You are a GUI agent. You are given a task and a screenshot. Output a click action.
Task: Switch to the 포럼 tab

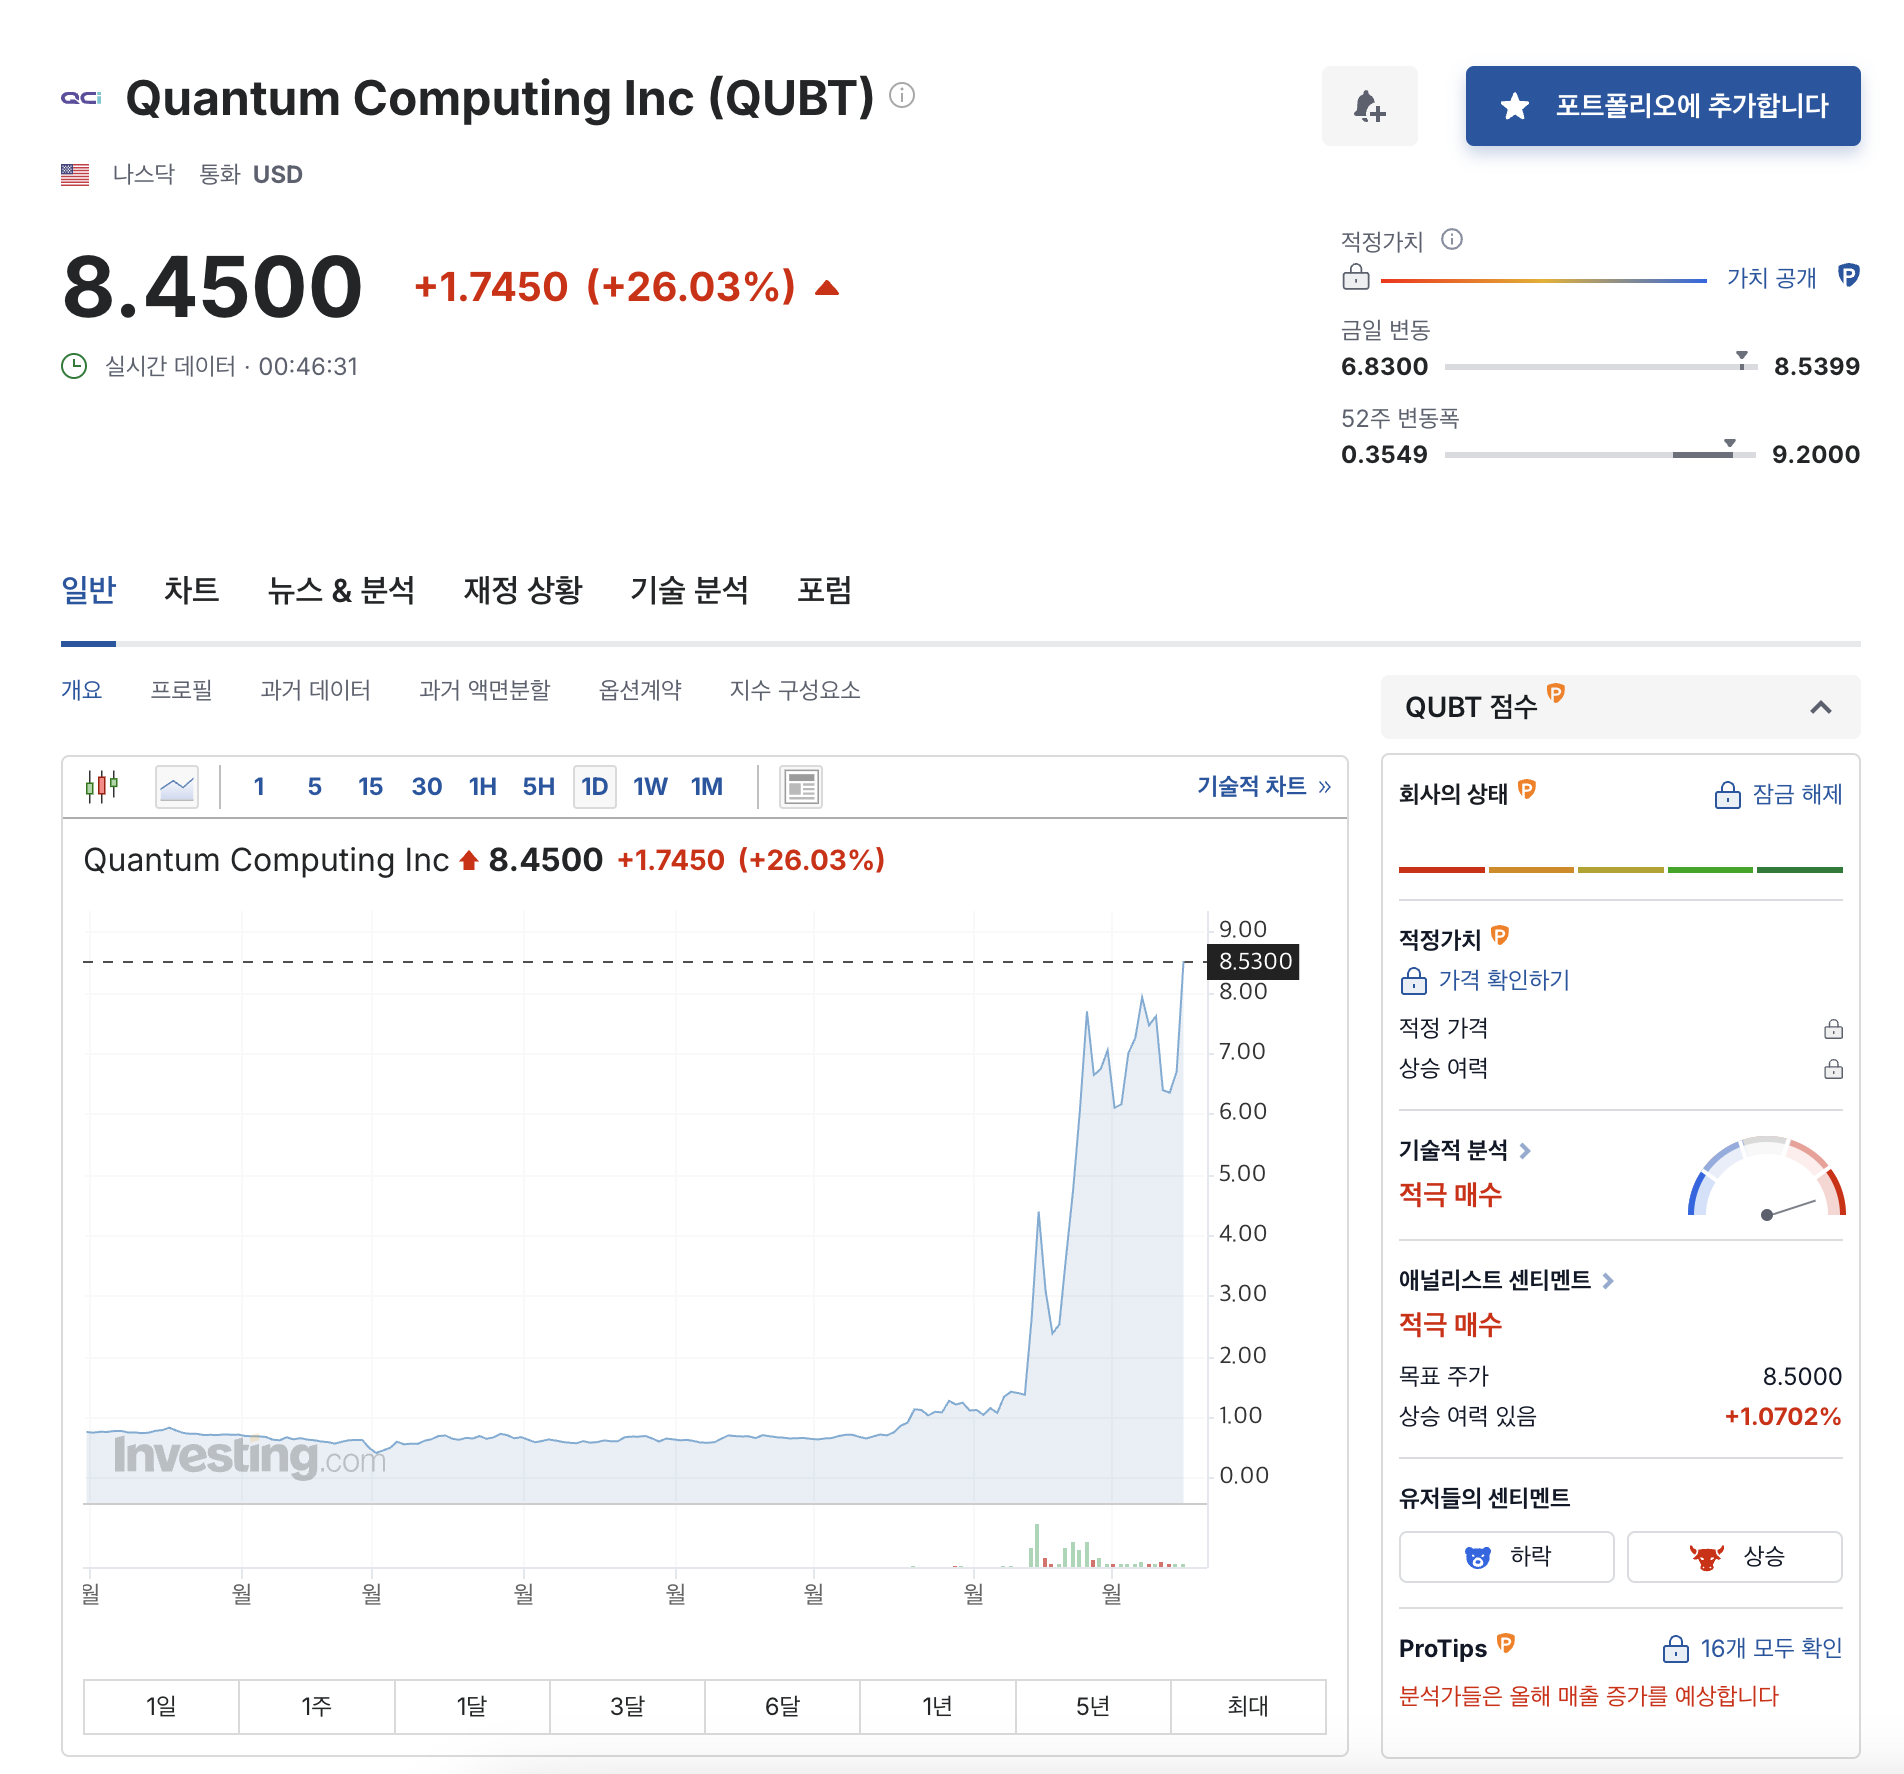pyautogui.click(x=825, y=590)
